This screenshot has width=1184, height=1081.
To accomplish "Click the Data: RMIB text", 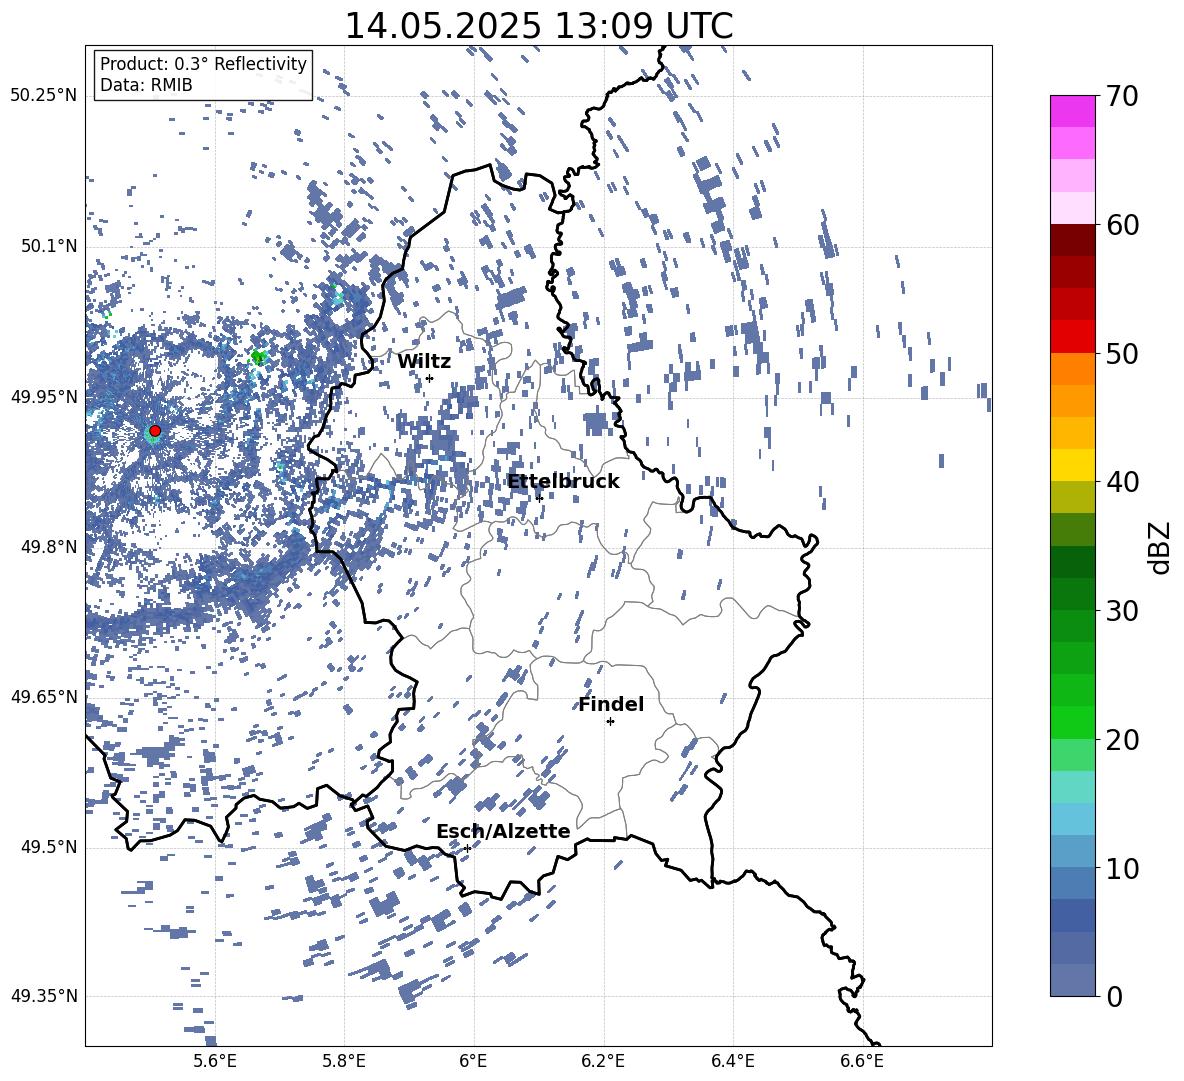I will point(146,85).
